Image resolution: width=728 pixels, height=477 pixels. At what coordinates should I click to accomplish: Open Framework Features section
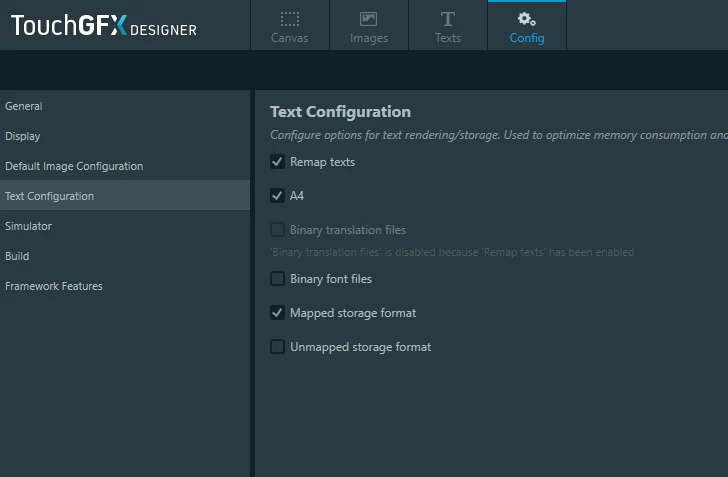[125, 286]
